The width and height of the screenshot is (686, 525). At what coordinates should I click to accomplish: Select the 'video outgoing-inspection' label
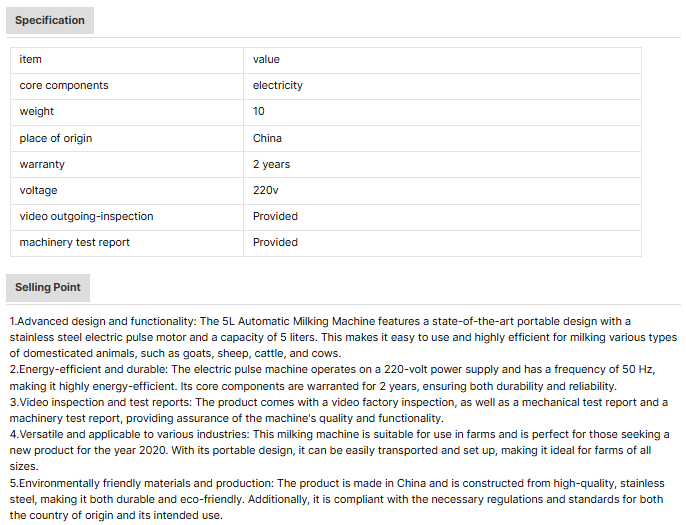87,216
